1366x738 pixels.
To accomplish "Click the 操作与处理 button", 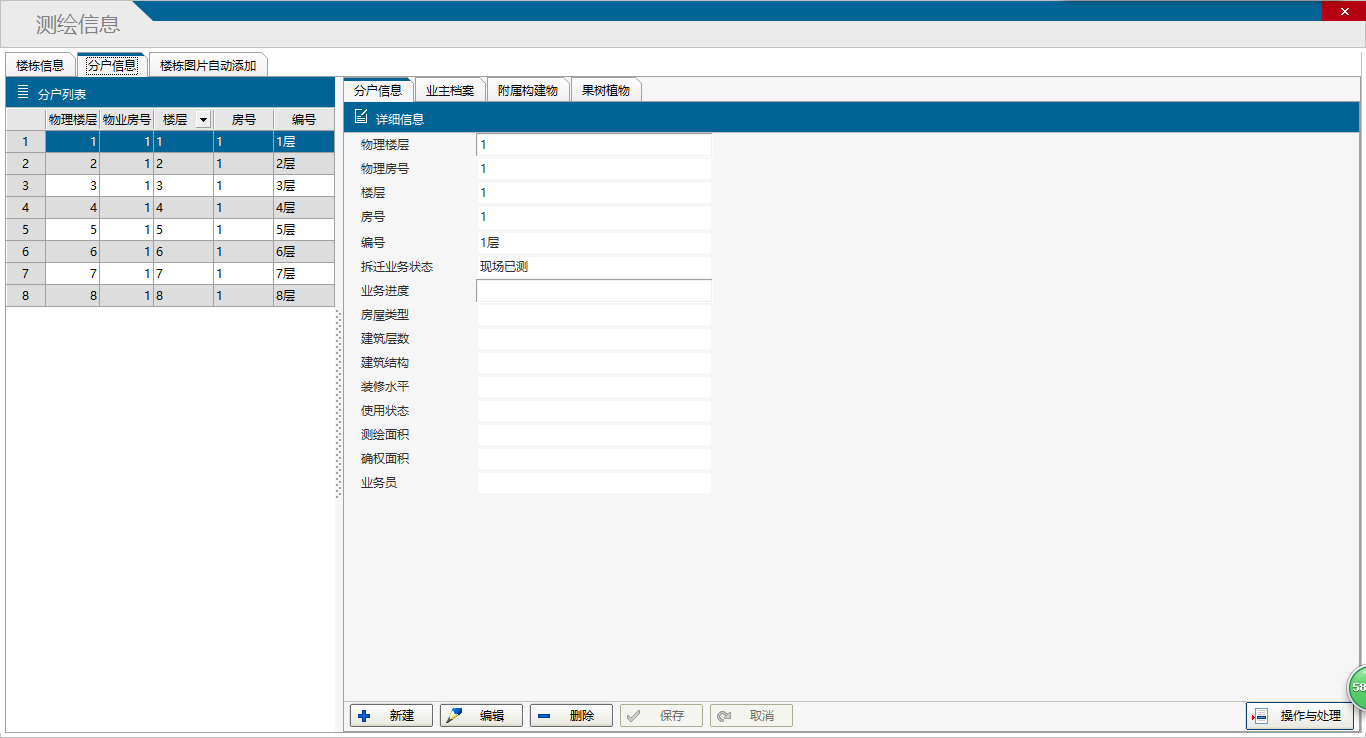I will tap(1310, 716).
